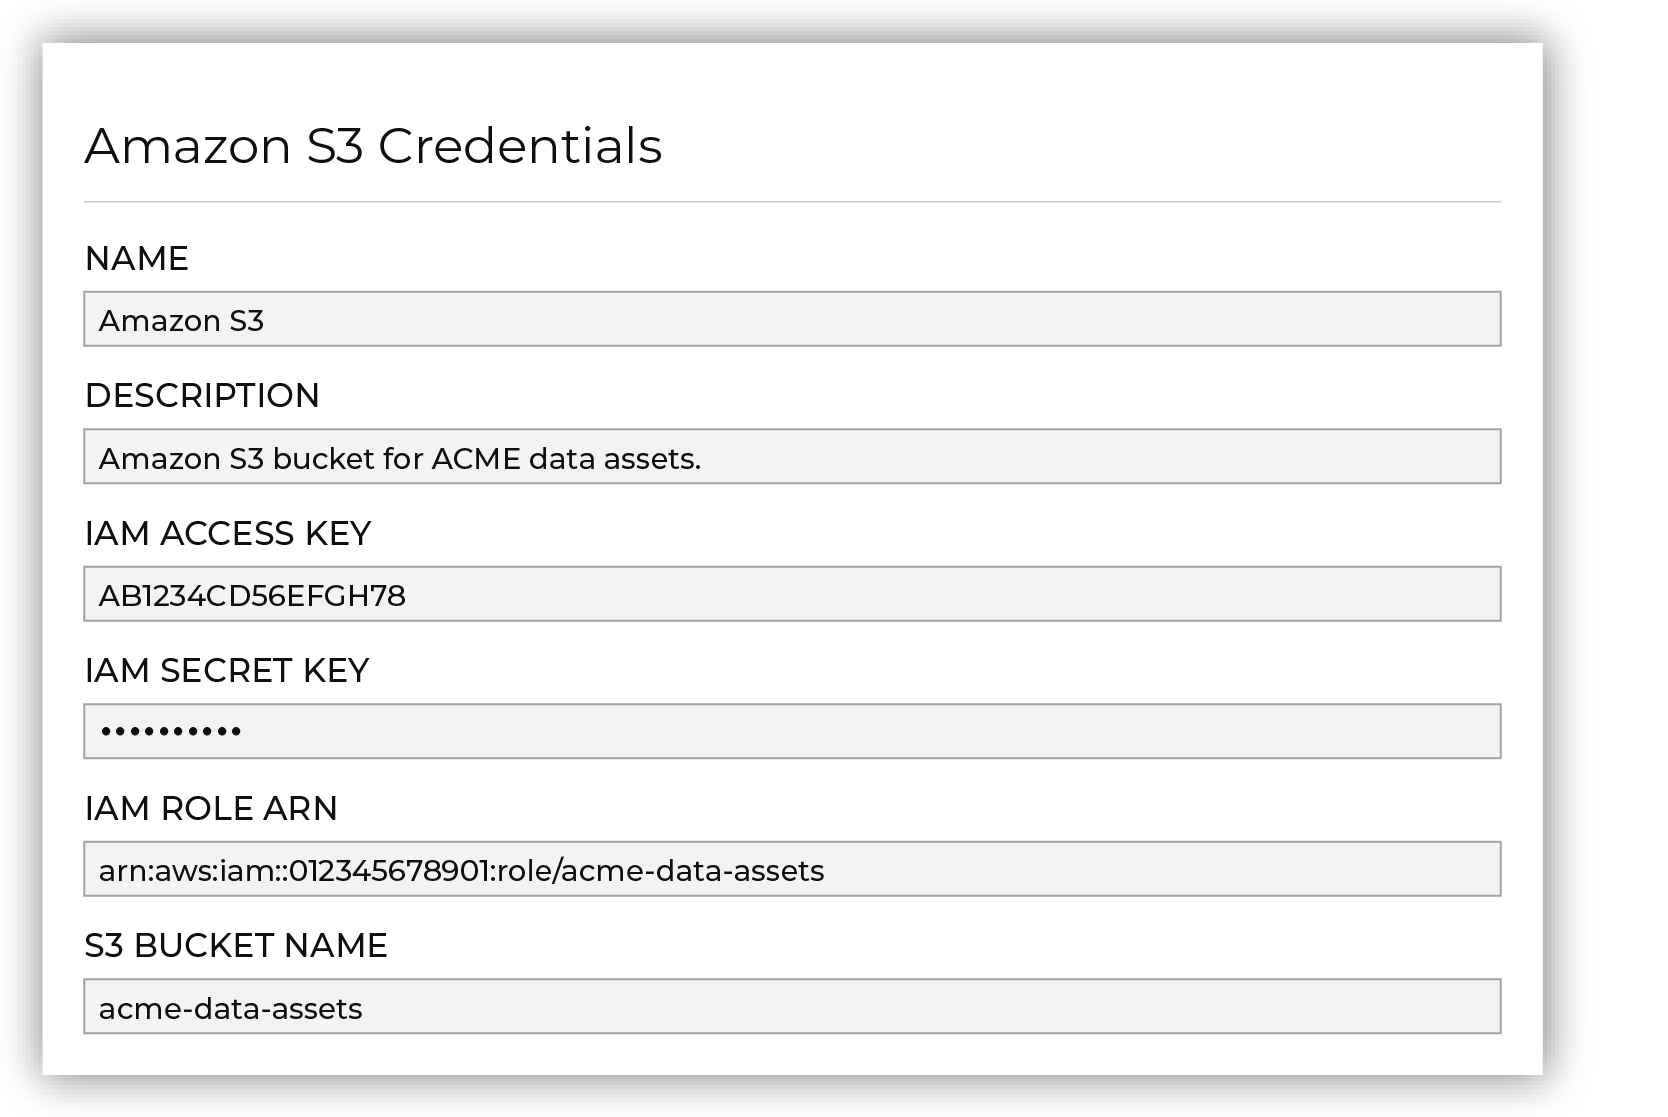
Task: Focus the IAM ROLE ARN field
Action: tap(792, 869)
